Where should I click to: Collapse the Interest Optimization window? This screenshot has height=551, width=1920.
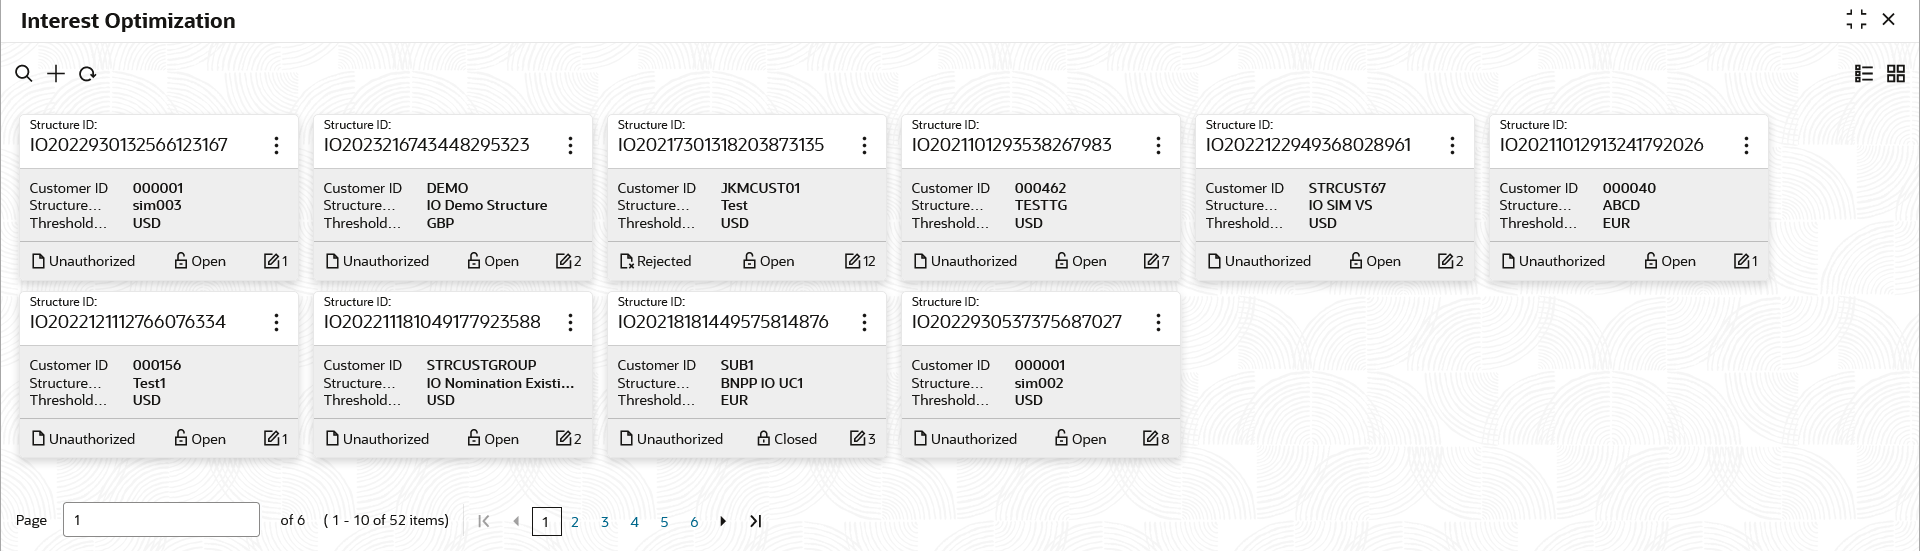(x=1856, y=20)
